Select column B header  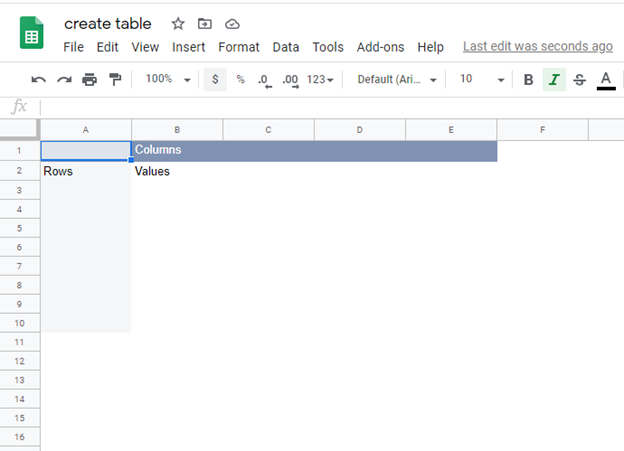[x=177, y=130]
